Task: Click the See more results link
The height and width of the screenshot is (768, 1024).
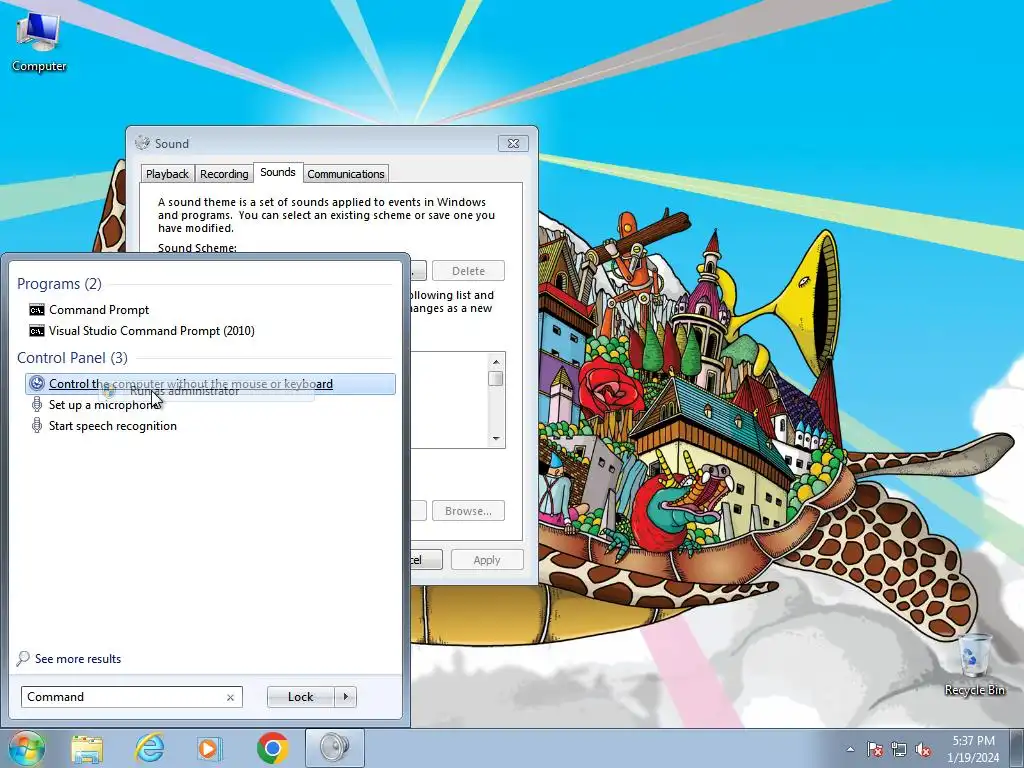Action: 78,658
